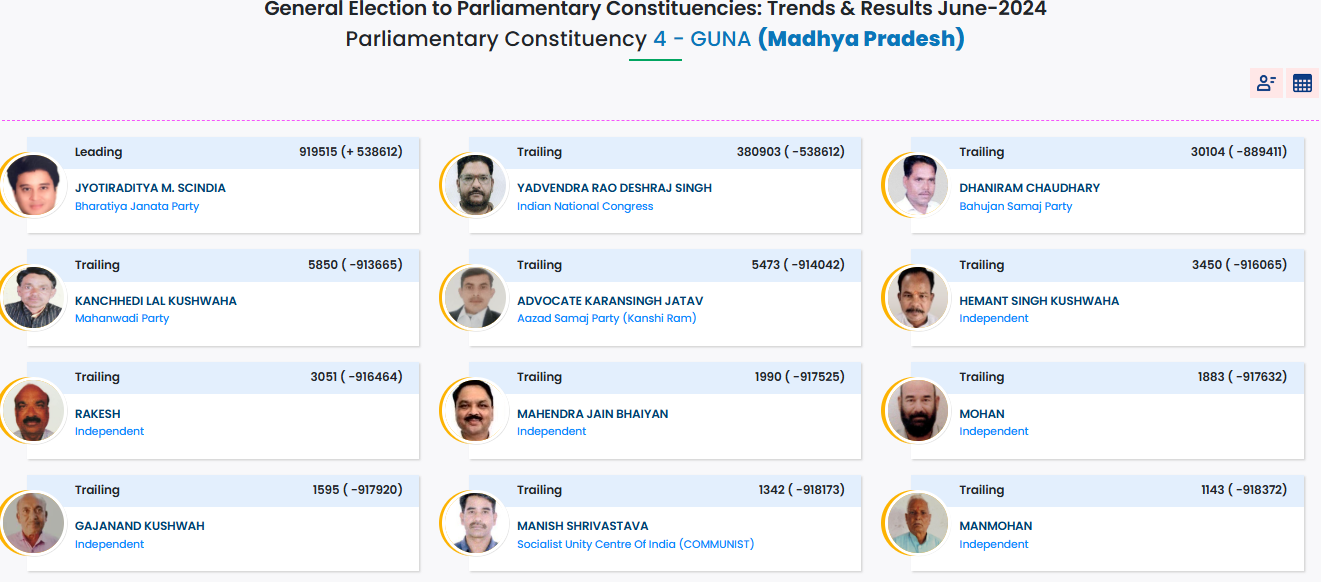
Task: Click Dhaniram Chaudhary's candidate photo
Action: 917,185
